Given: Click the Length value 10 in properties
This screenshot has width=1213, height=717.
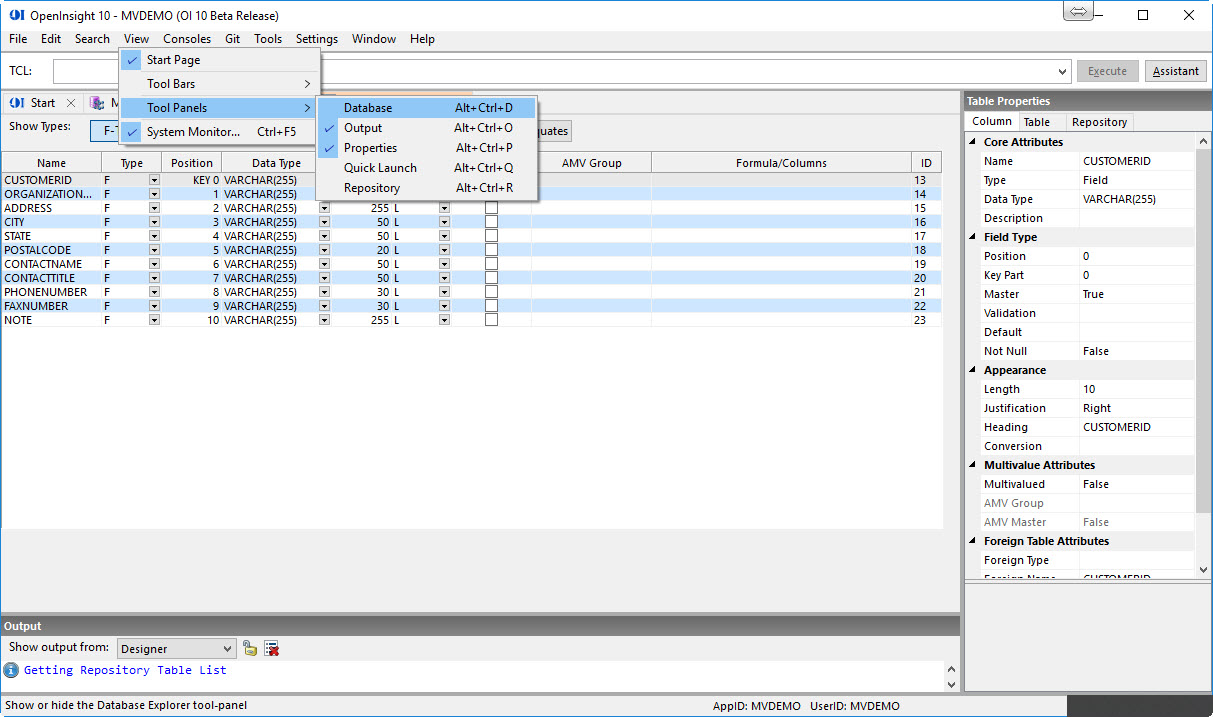Looking at the screenshot, I should coord(1137,389).
